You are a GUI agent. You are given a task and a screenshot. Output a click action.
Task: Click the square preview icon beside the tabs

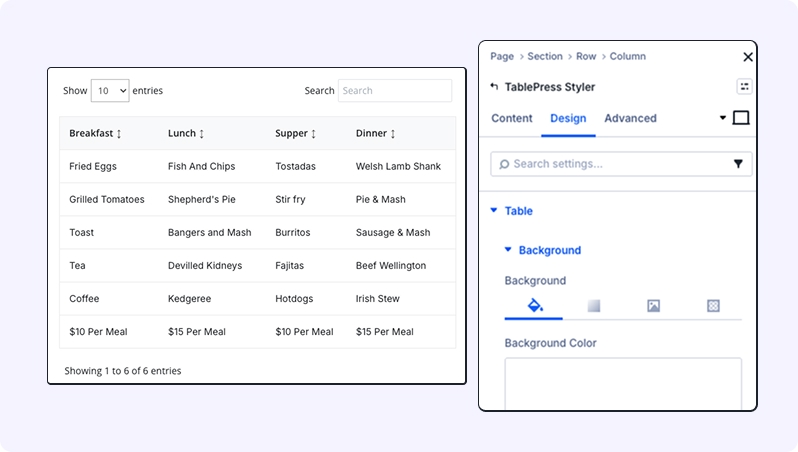741,118
